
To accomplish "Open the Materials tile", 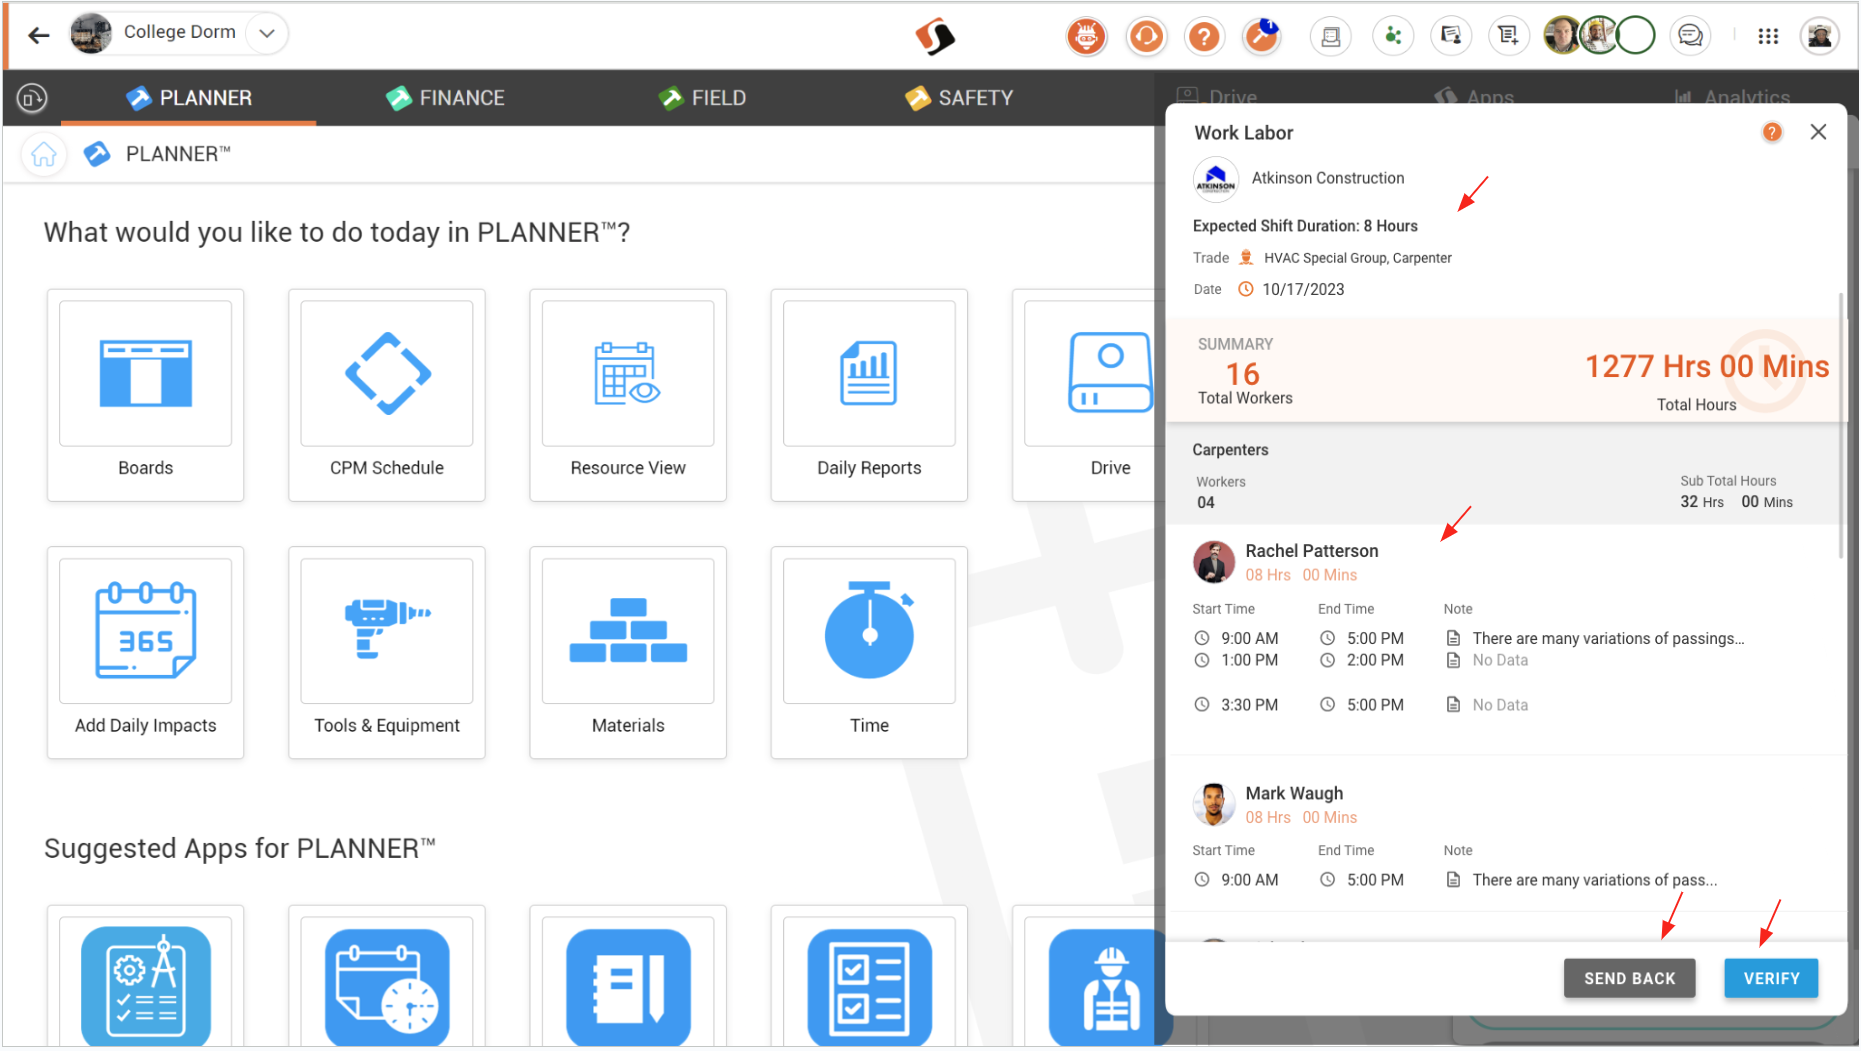I will point(628,652).
